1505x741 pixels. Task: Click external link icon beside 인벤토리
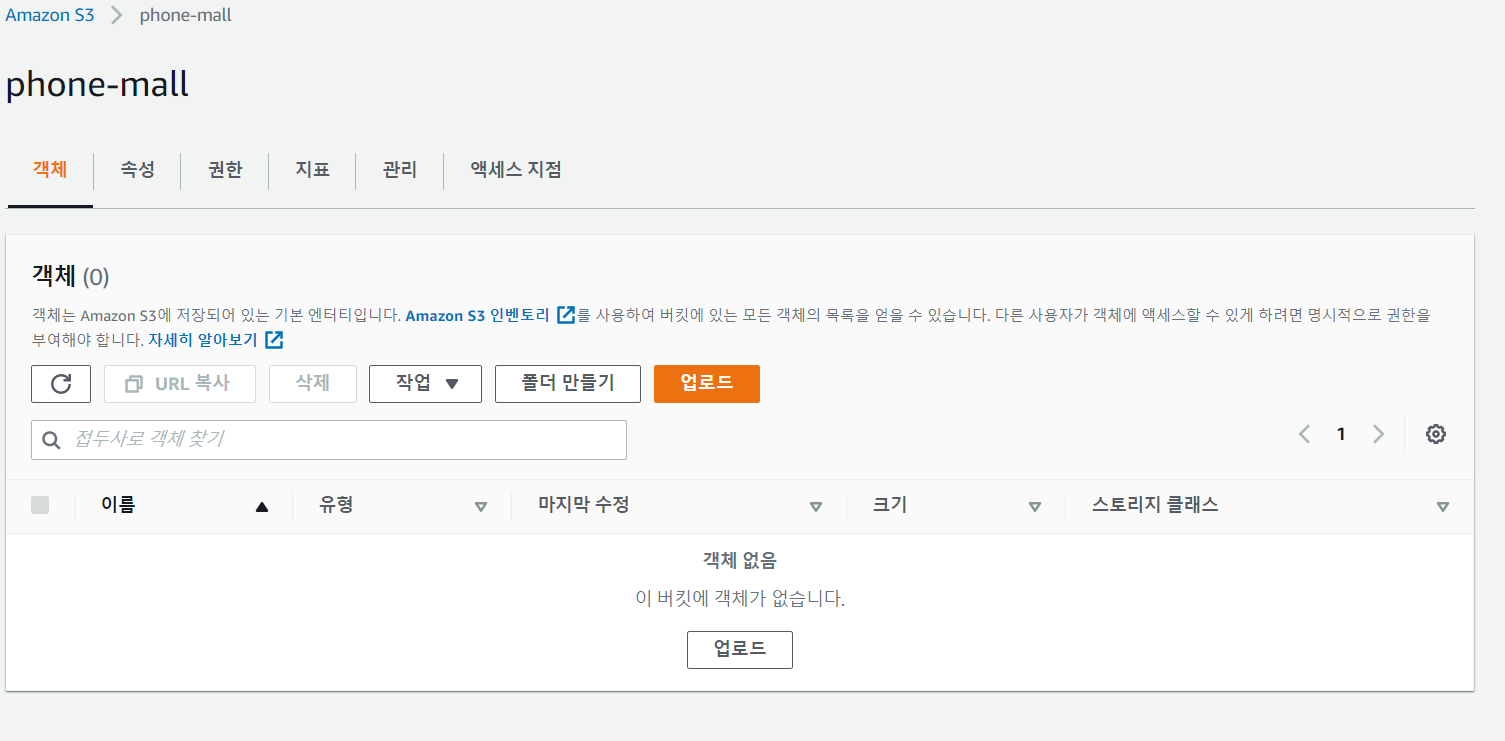pyautogui.click(x=566, y=315)
